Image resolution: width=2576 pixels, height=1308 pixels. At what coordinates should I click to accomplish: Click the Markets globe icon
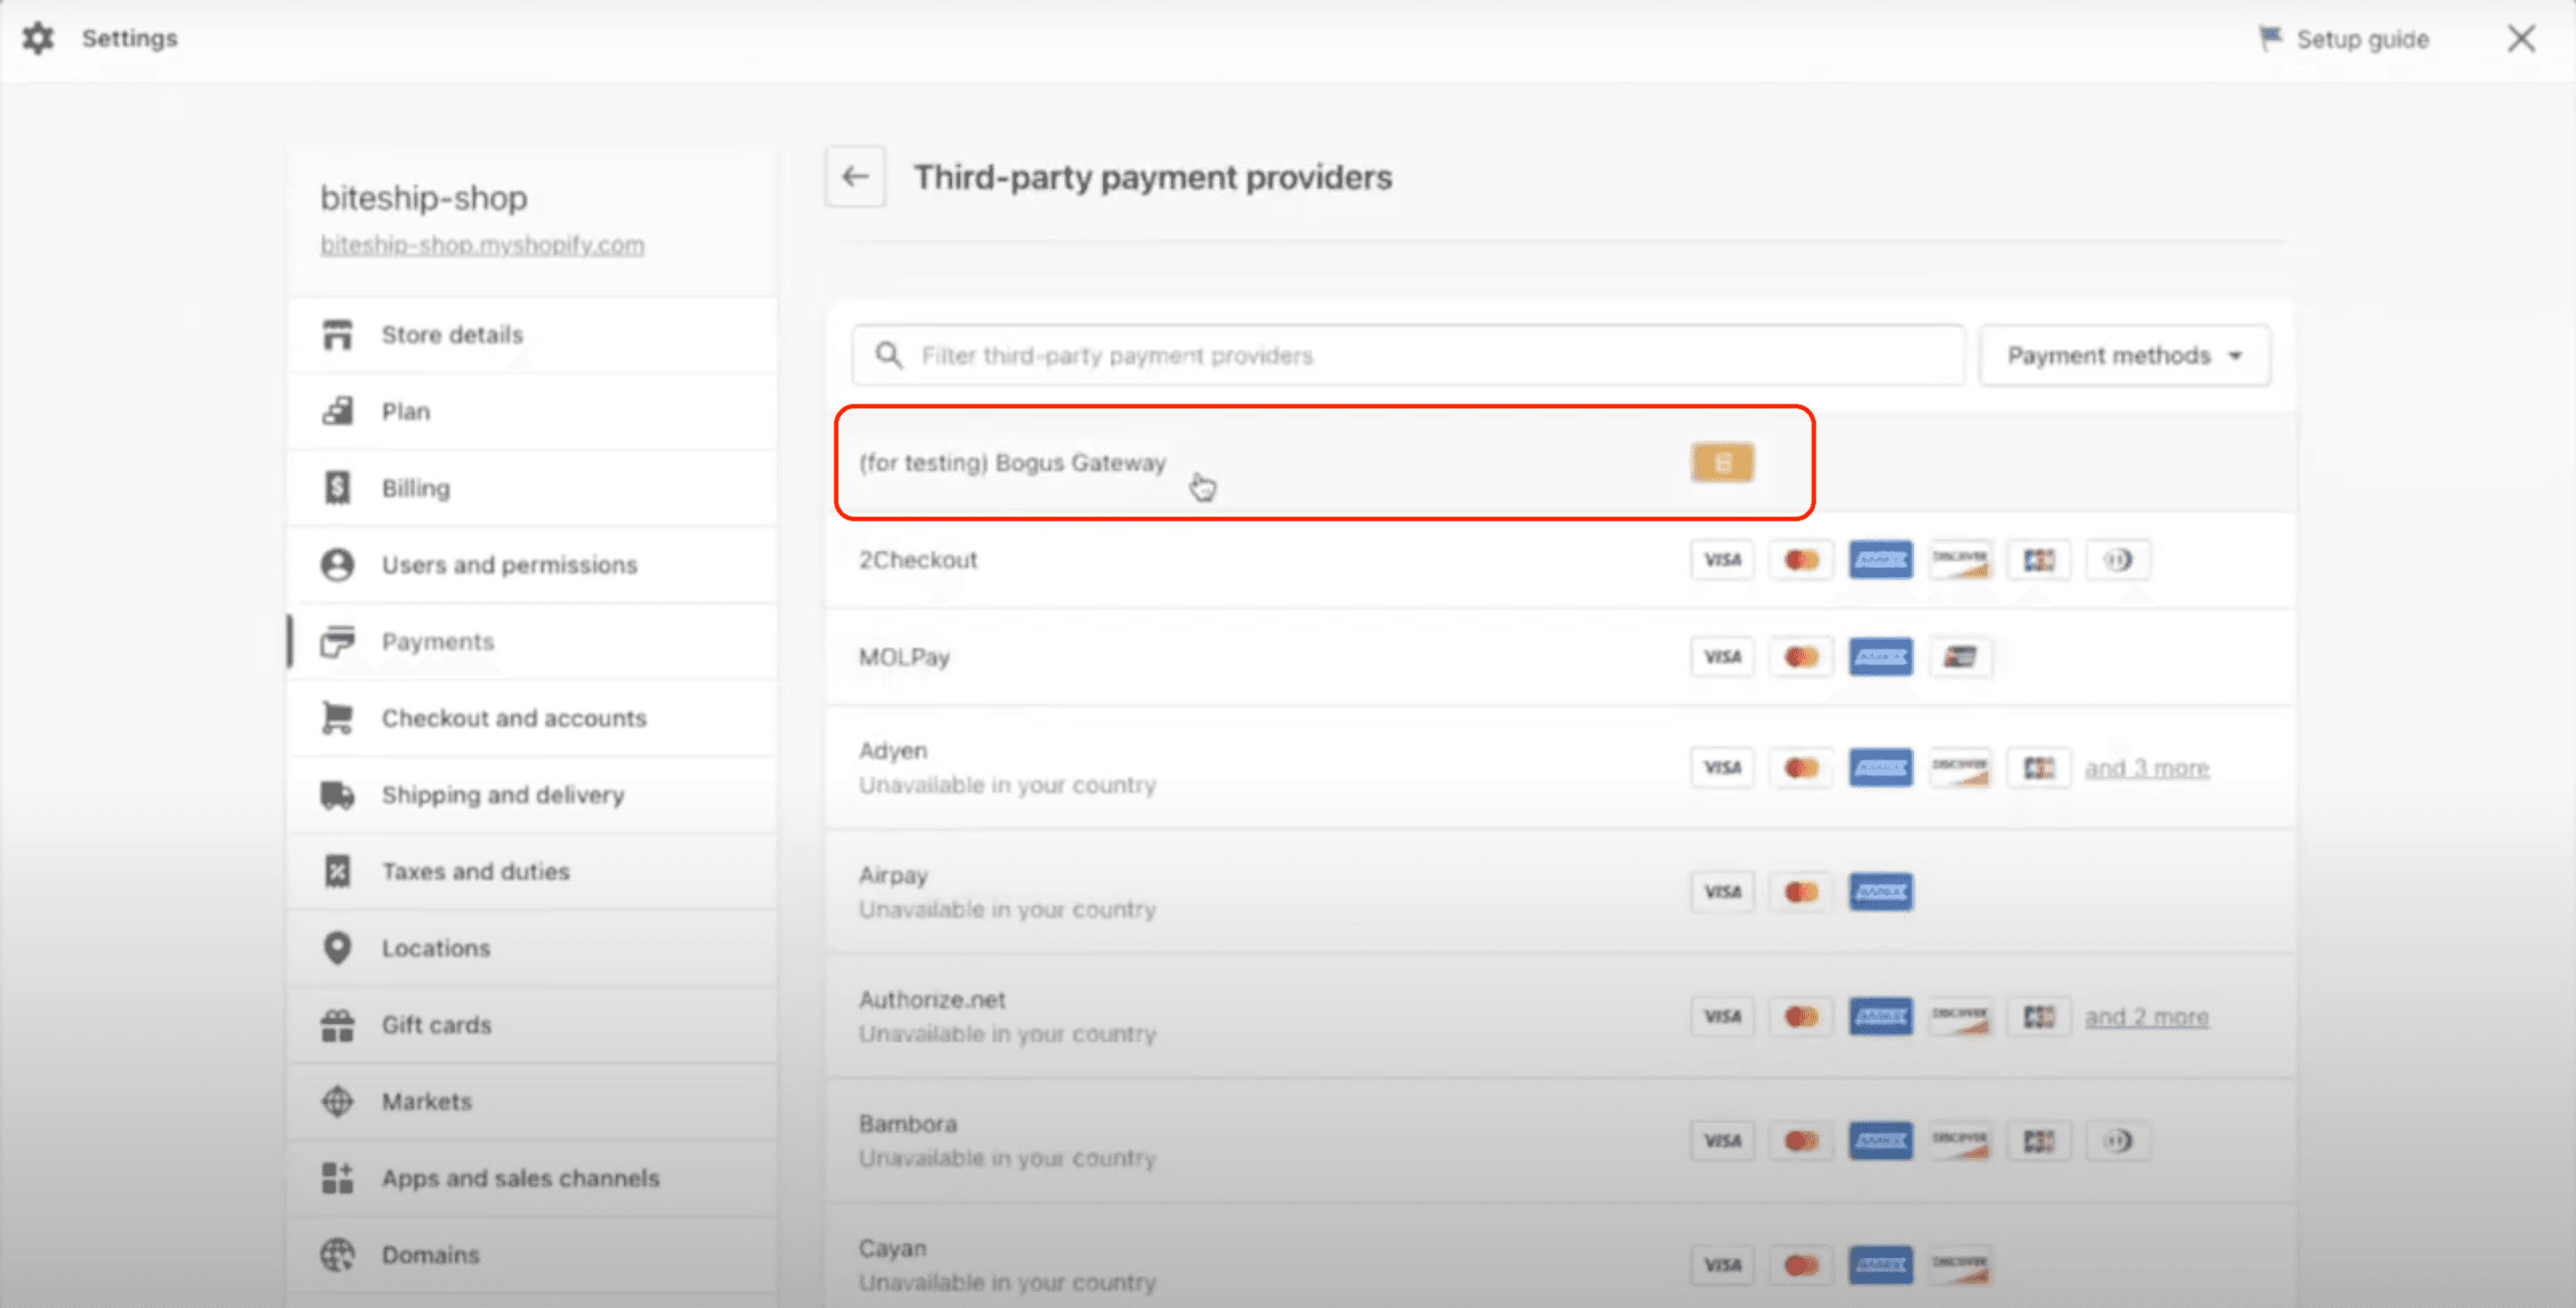click(338, 1101)
